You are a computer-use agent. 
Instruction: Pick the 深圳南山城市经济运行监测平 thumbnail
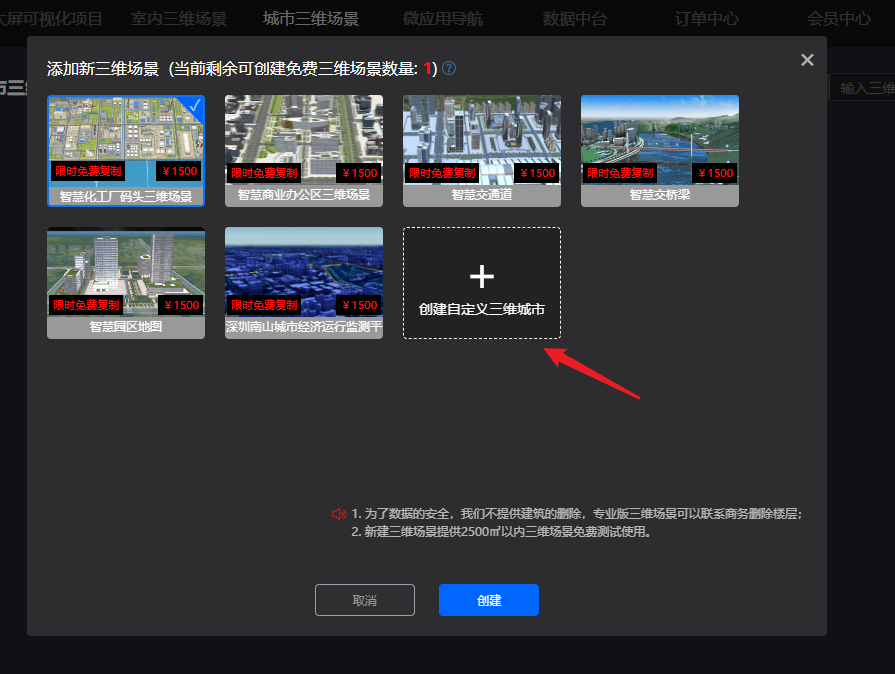tap(304, 283)
